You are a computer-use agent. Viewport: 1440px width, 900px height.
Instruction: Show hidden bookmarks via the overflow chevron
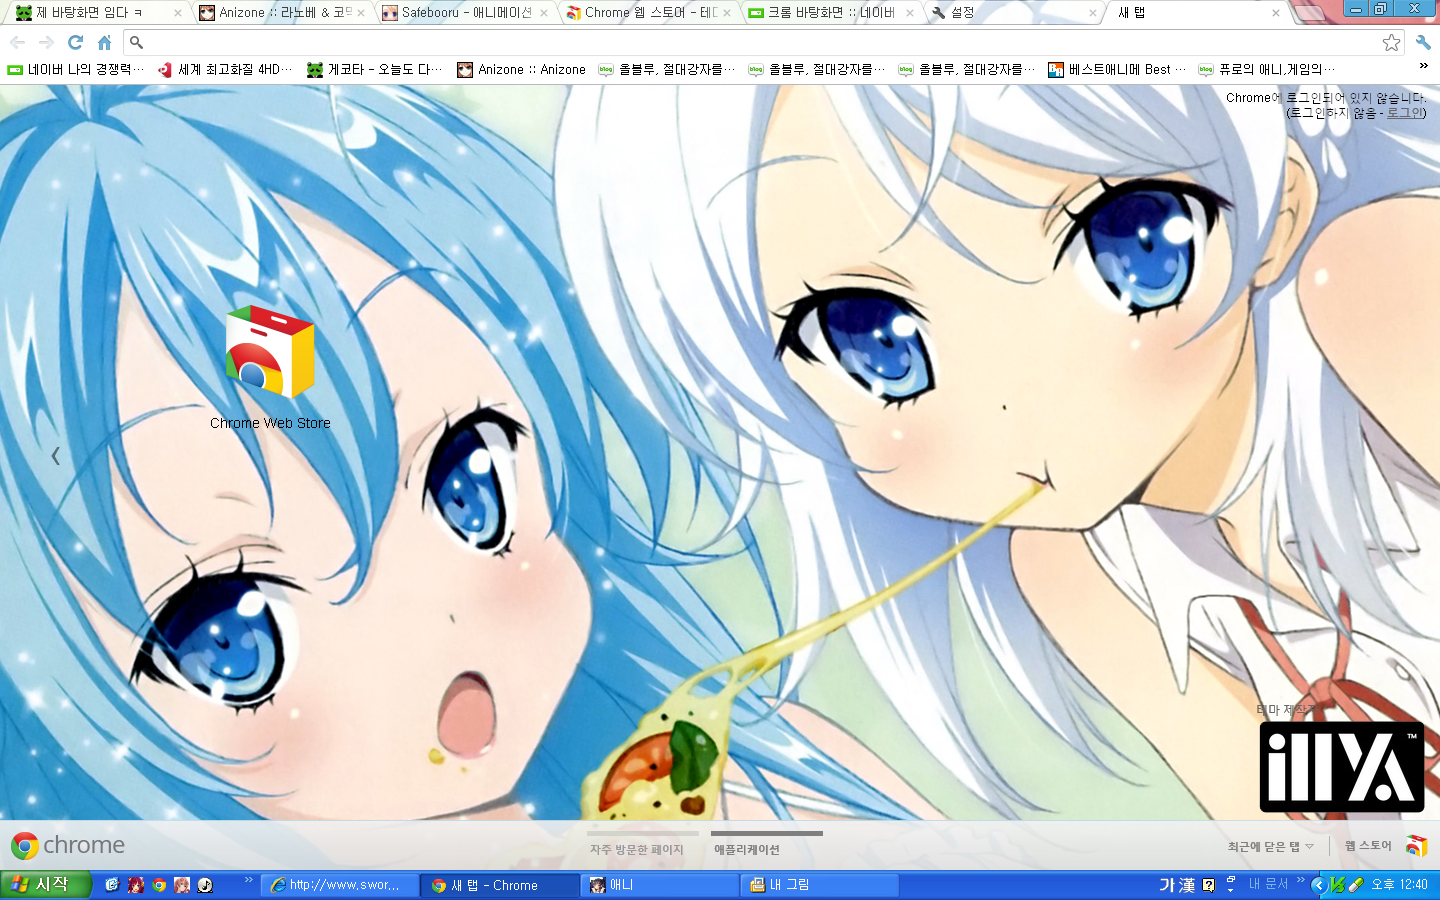1424,66
